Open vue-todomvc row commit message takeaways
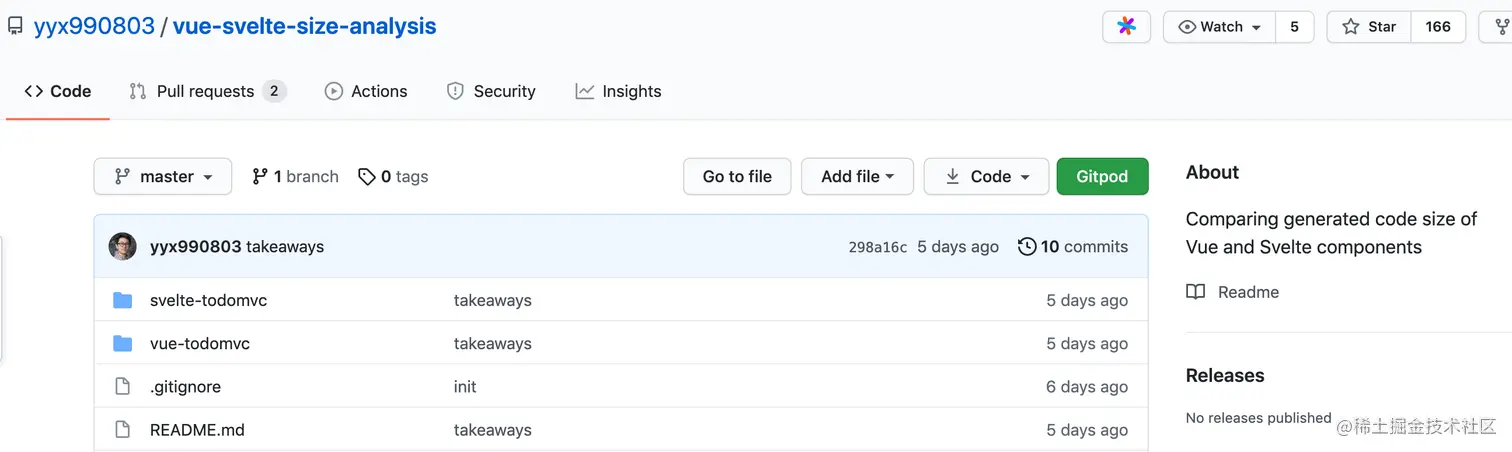 [x=493, y=343]
